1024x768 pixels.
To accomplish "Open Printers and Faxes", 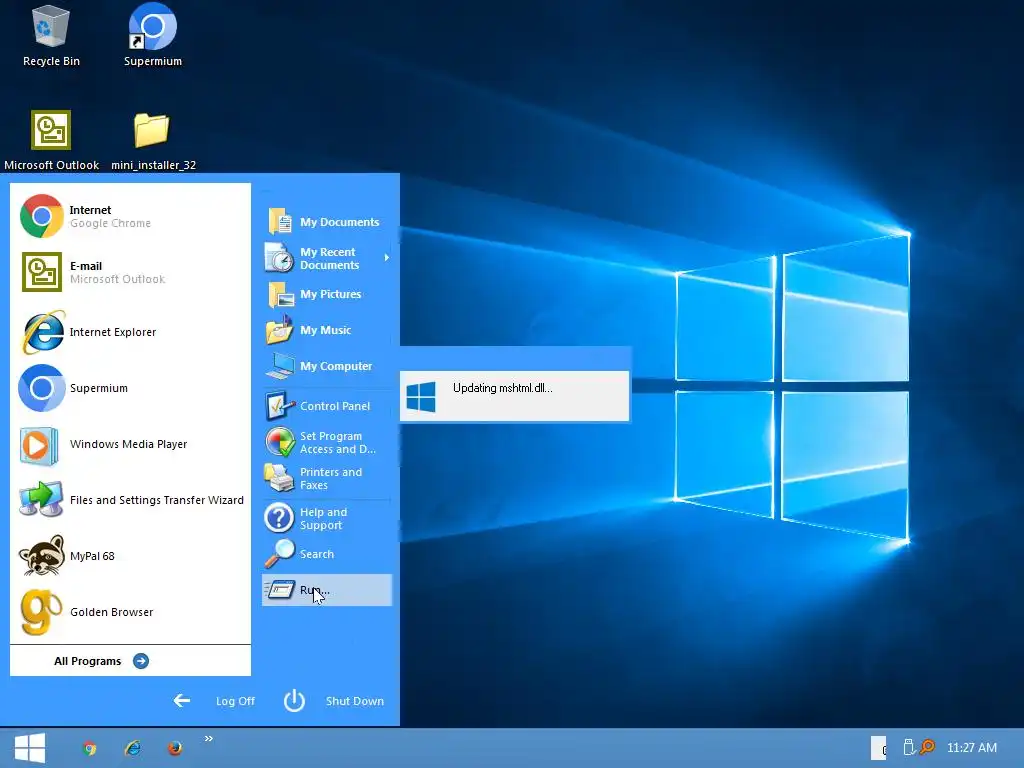I will (327, 478).
